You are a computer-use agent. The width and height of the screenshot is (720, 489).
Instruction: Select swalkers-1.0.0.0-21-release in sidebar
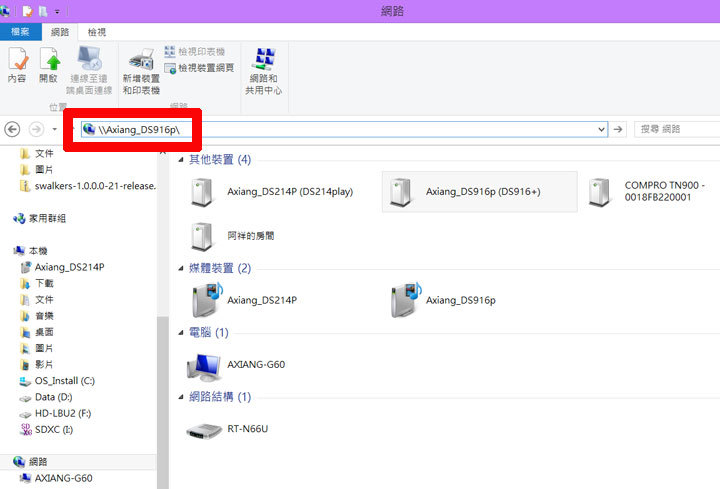click(x=88, y=186)
